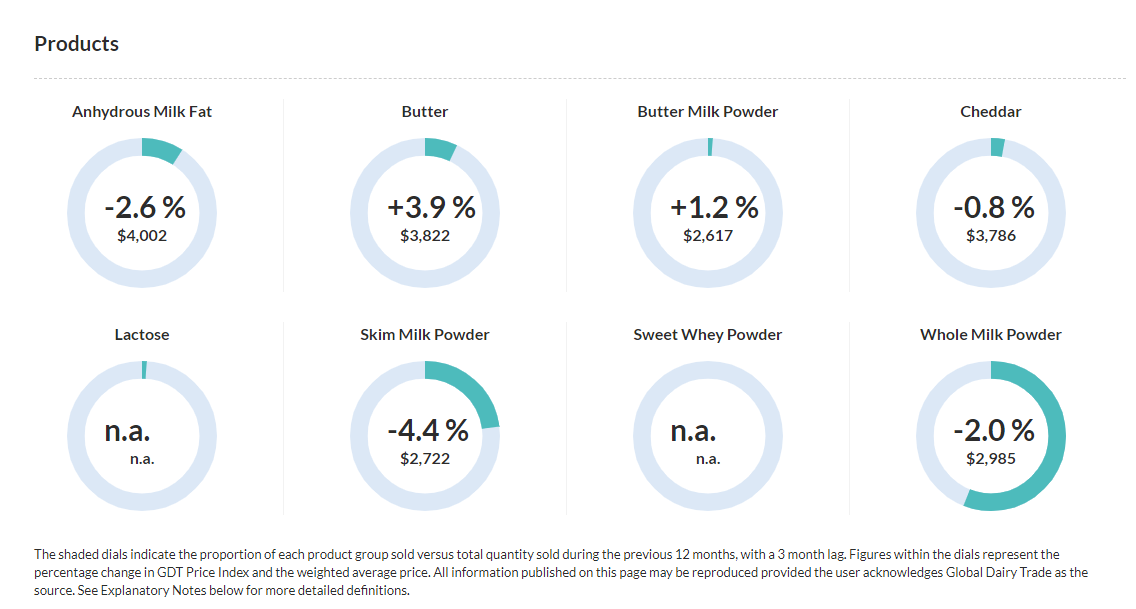Viewport: 1136px width, 609px height.
Task: Open the Whole Milk Powder title
Action: pyautogui.click(x=991, y=335)
